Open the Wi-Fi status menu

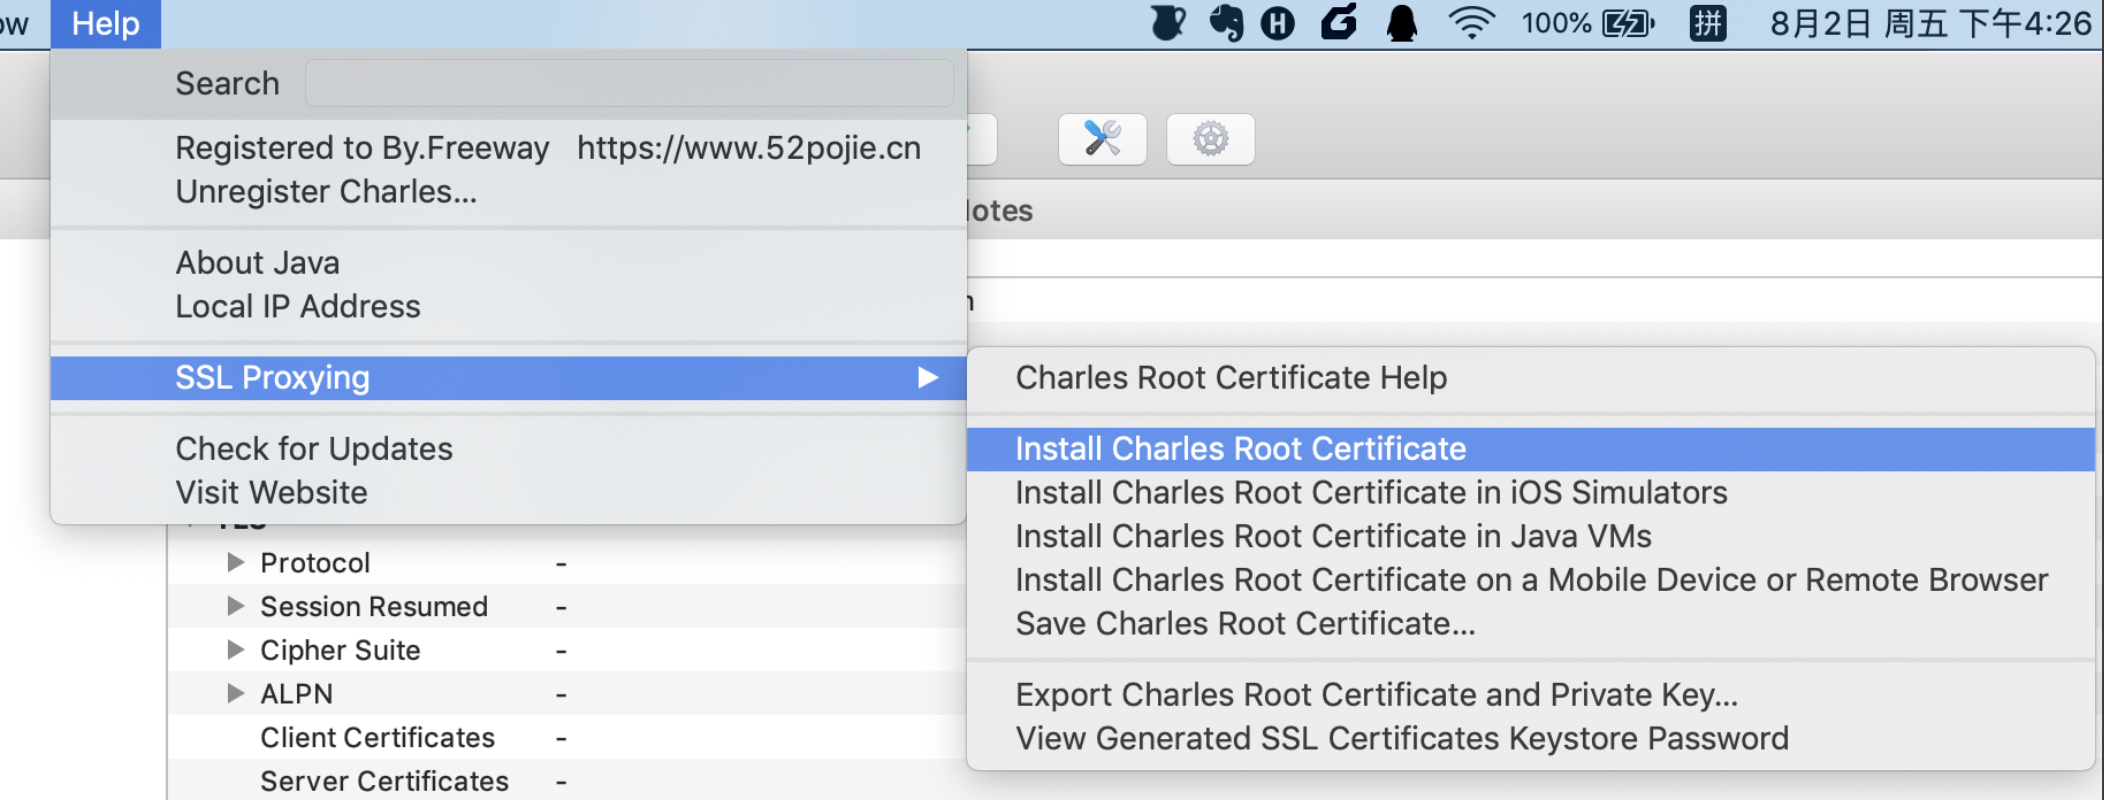point(1471,23)
